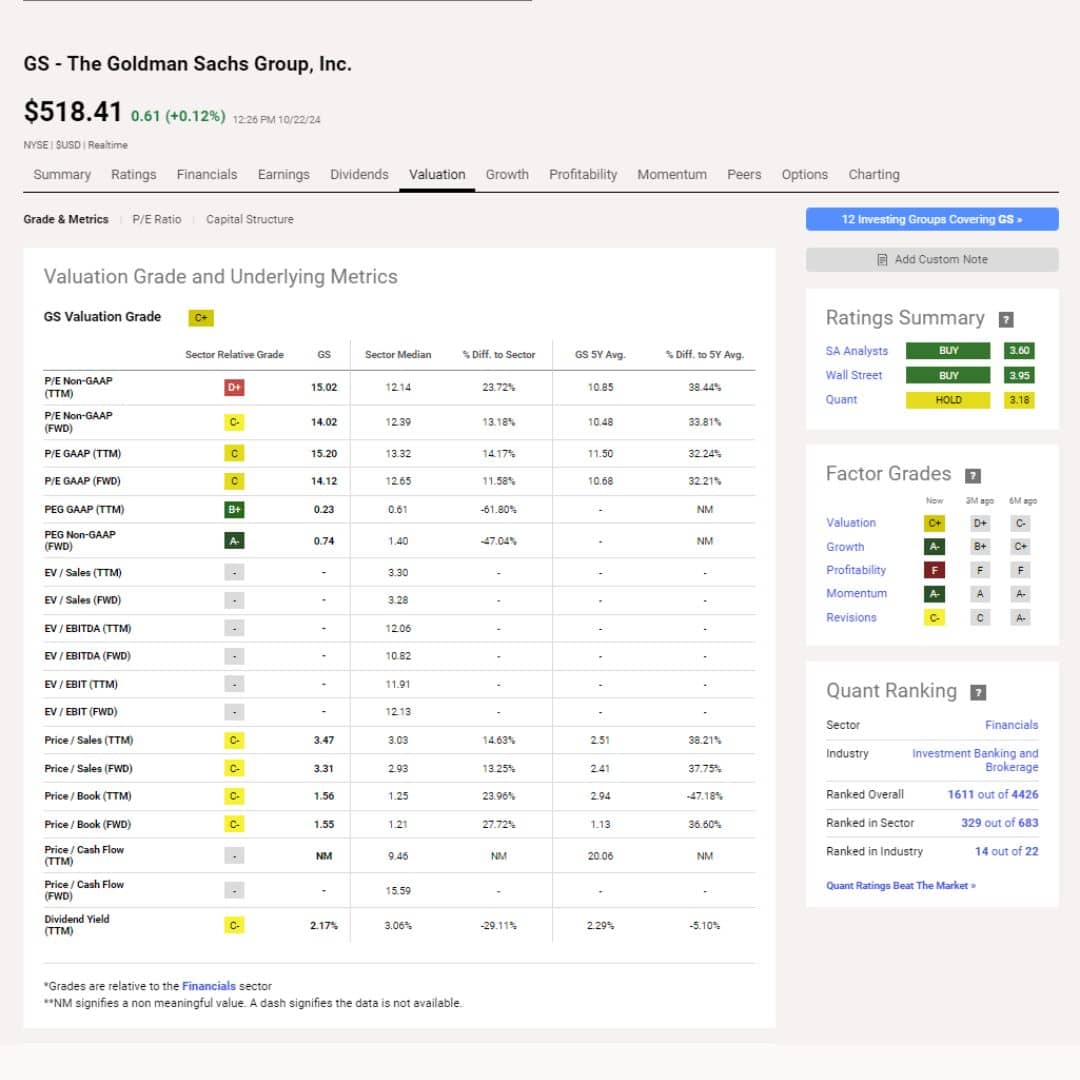Click the green BUY badge for SA Analysts

(x=948, y=351)
